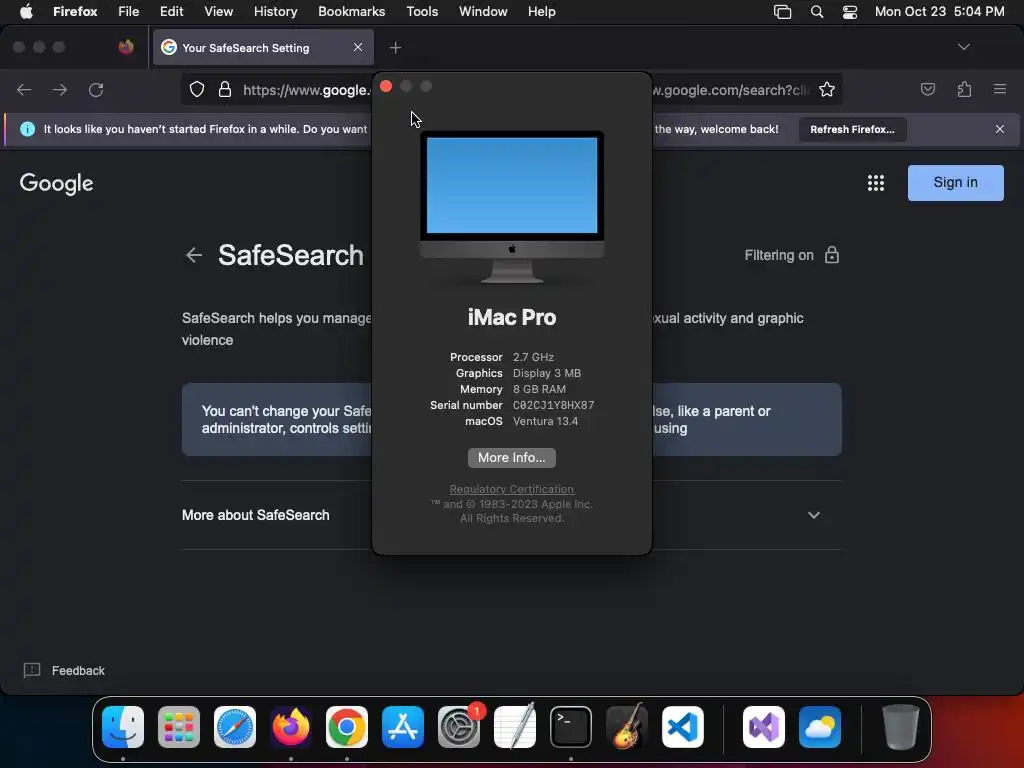This screenshot has width=1024, height=768.
Task: Open Launchpad from the Dock
Action: tap(179, 727)
